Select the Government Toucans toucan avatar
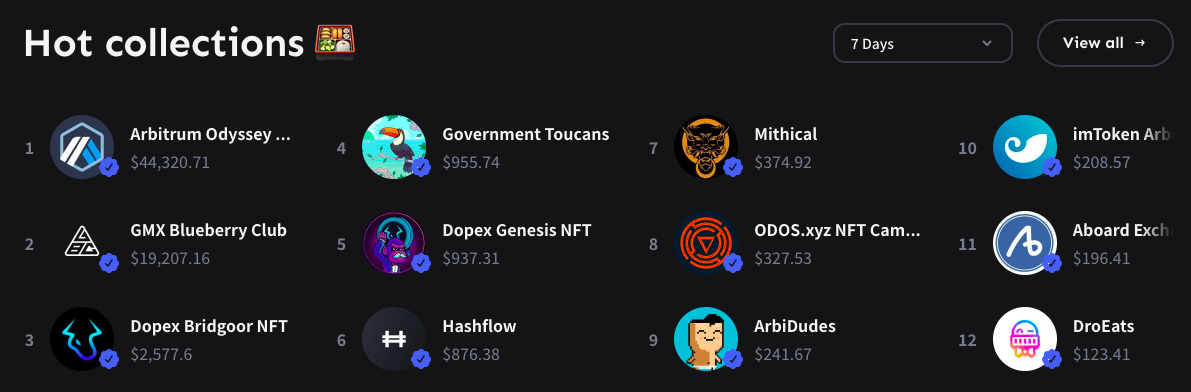This screenshot has height=392, width=1191. coord(394,147)
